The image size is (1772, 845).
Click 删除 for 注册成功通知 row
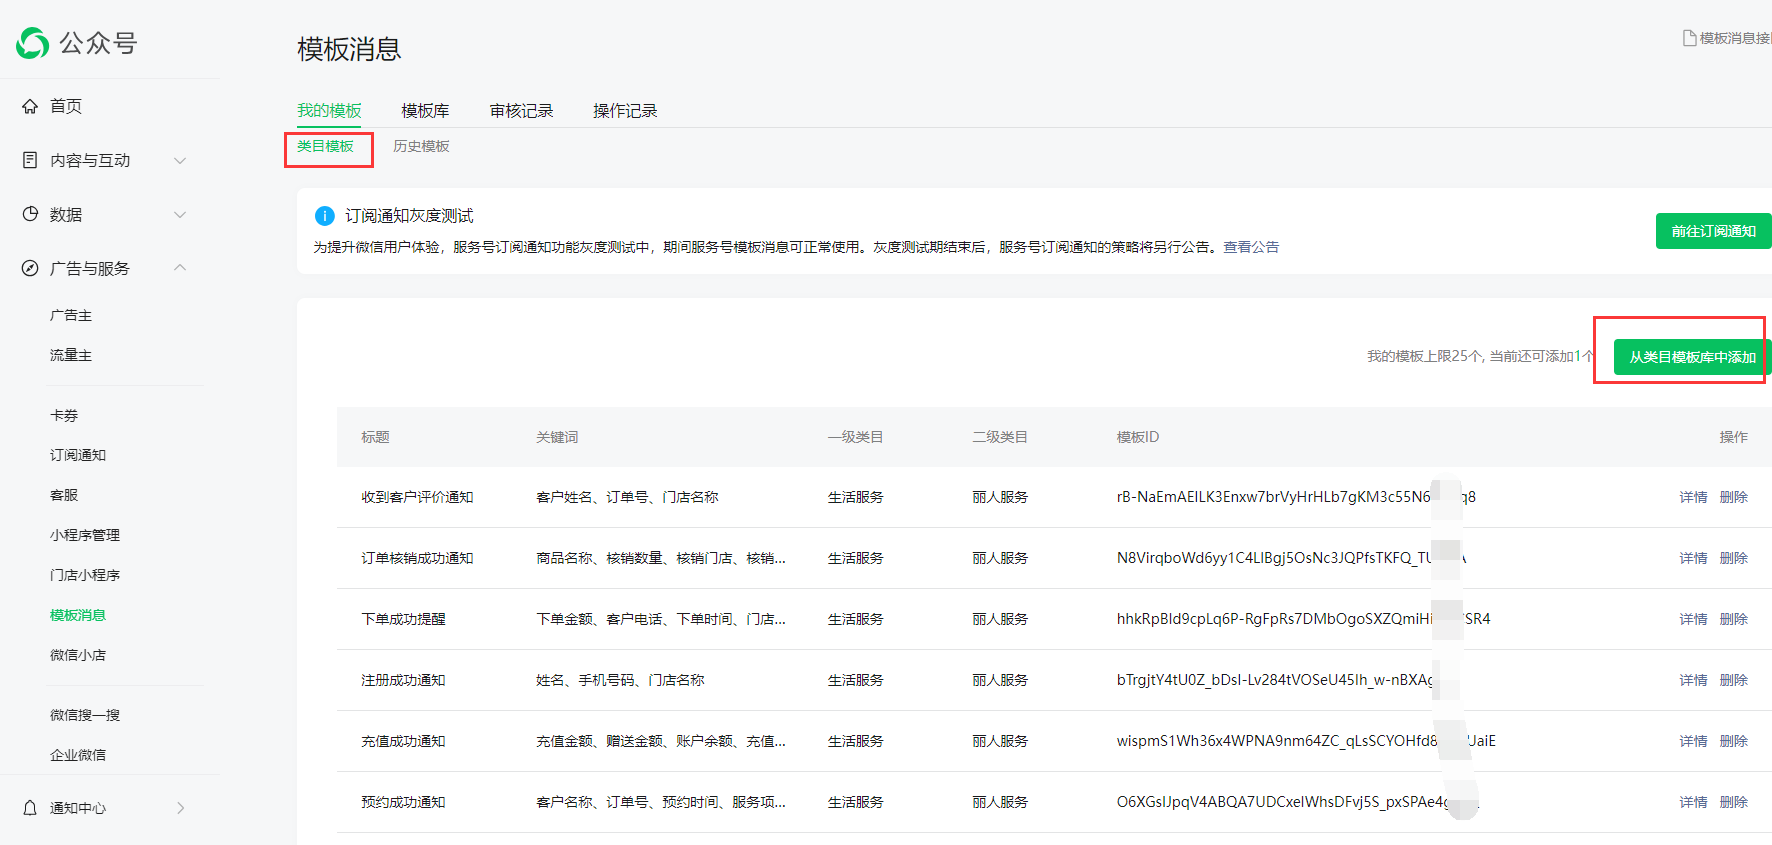click(x=1734, y=680)
